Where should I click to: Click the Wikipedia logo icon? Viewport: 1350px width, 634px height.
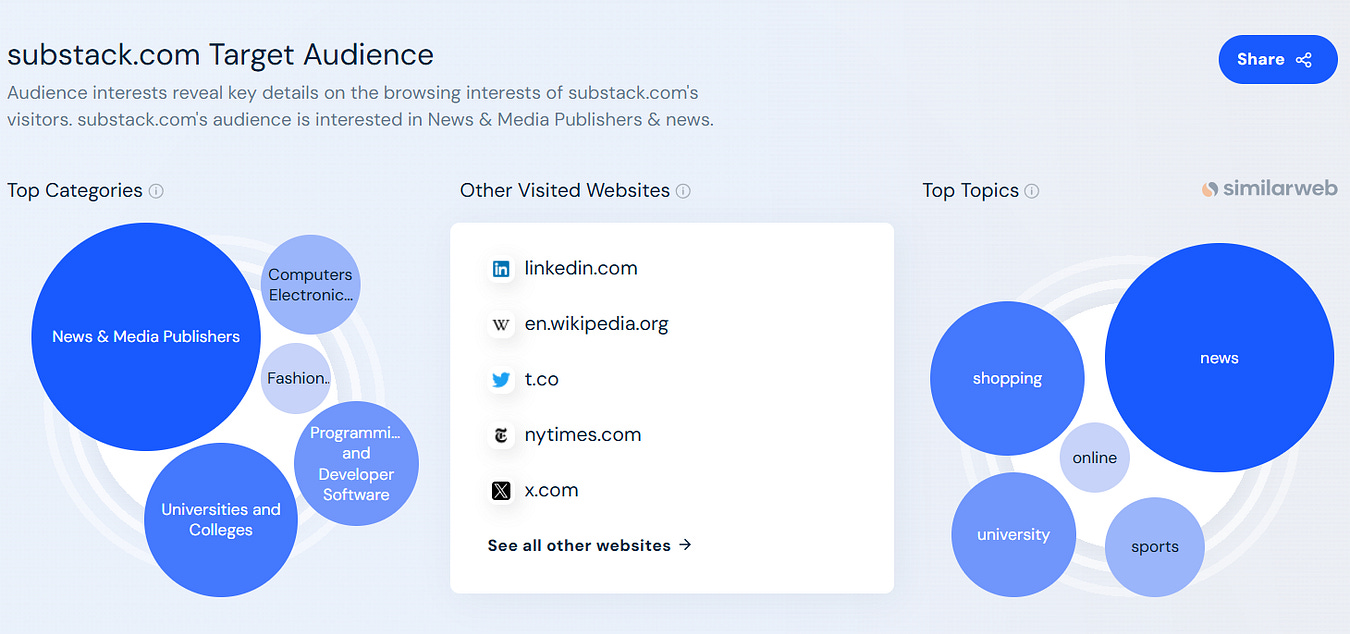(x=501, y=325)
